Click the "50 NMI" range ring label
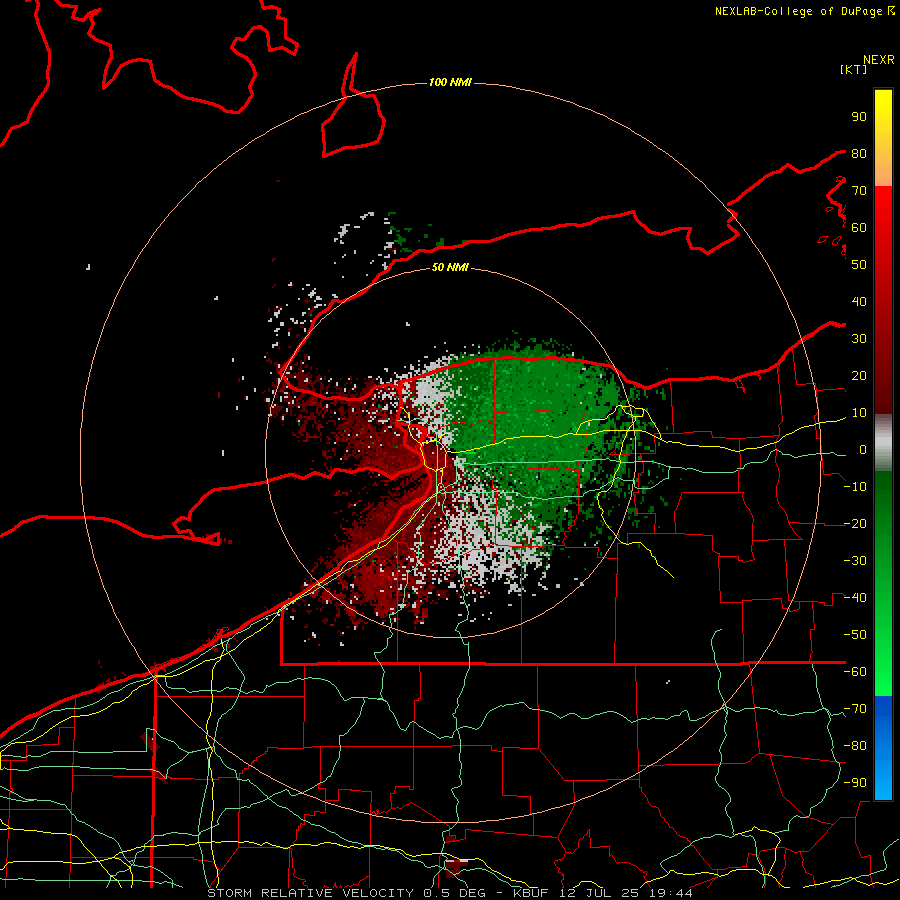Screen dimensions: 900x900 450,267
